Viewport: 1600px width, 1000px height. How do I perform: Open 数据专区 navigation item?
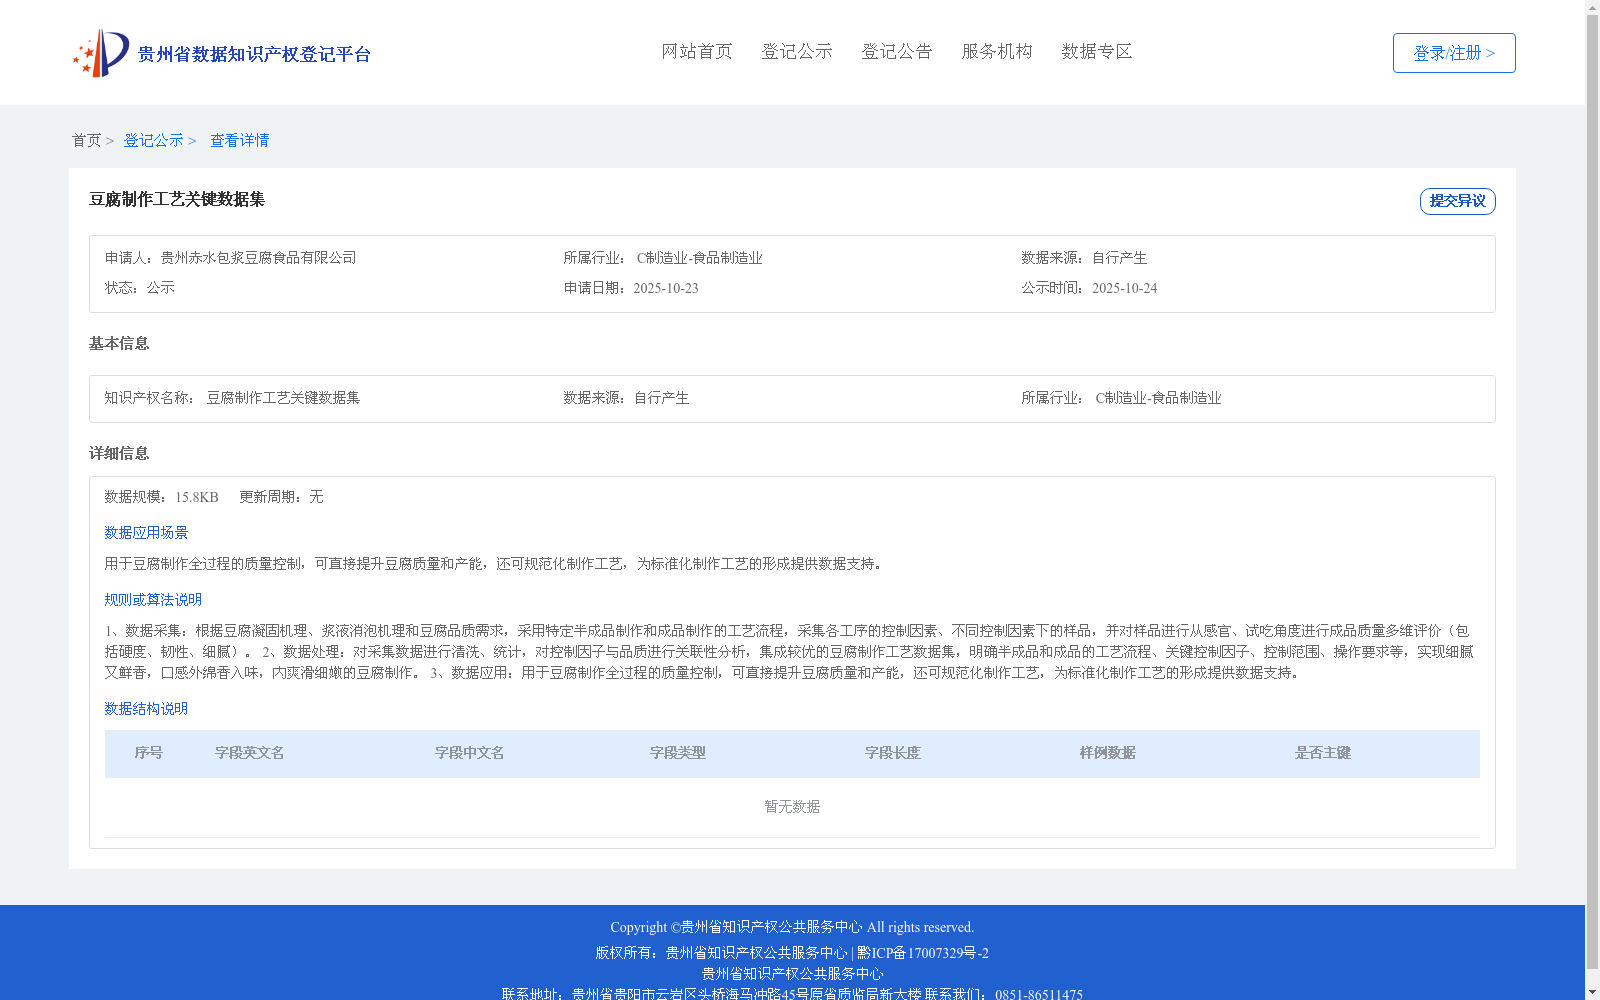point(1097,51)
